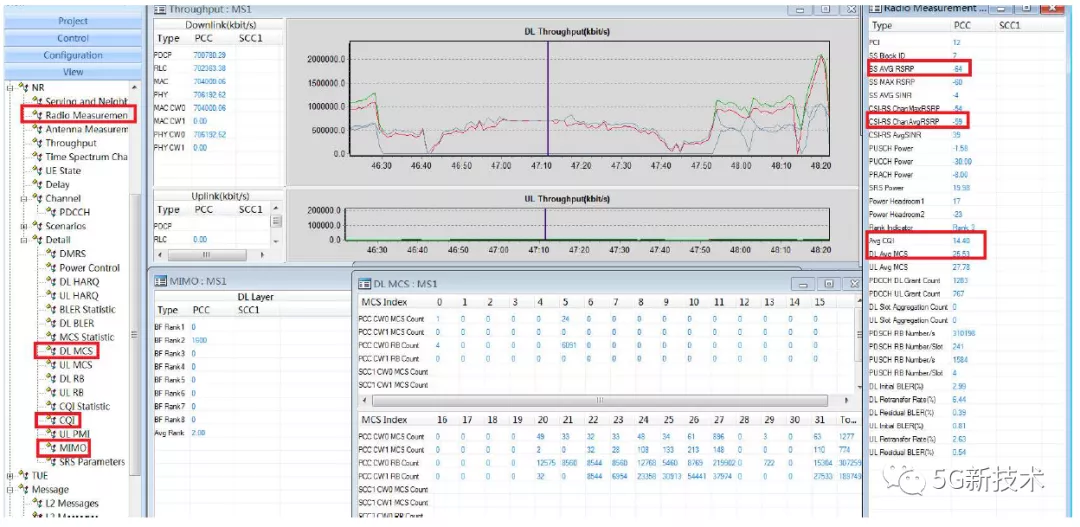Collapse the Channel tree node
The image size is (1080, 527).
24,198
